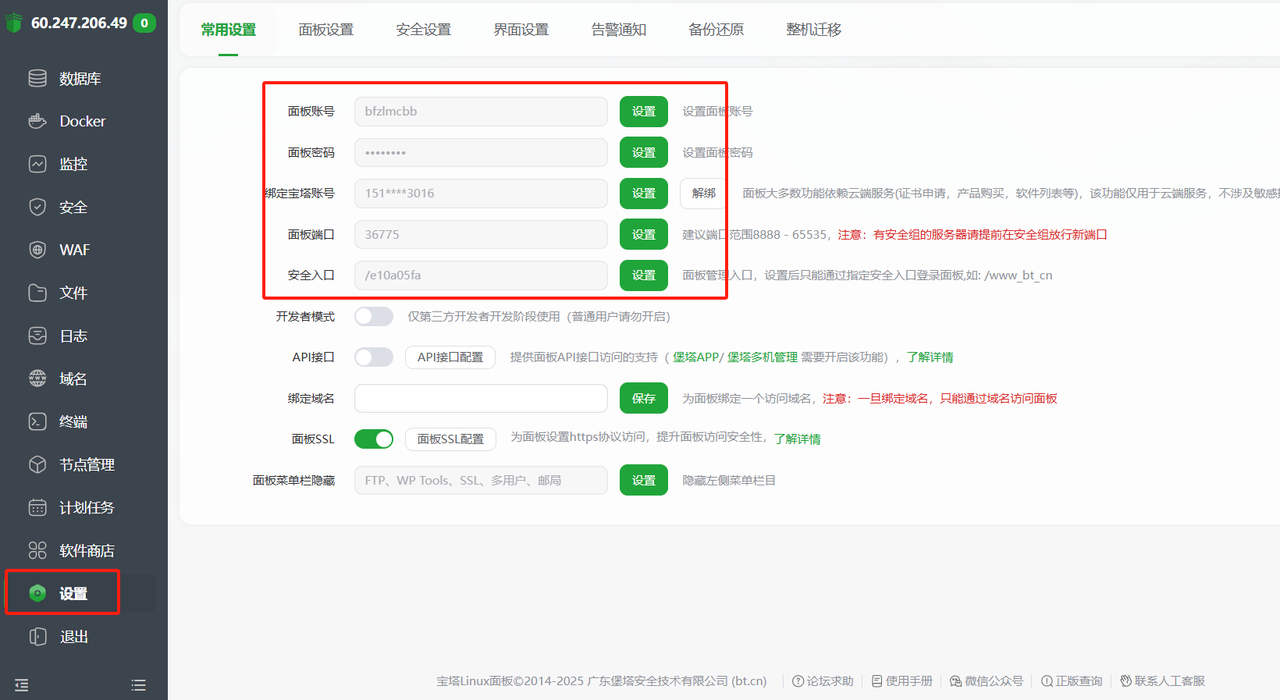Open the 使用手册 link in the footer

(902, 681)
